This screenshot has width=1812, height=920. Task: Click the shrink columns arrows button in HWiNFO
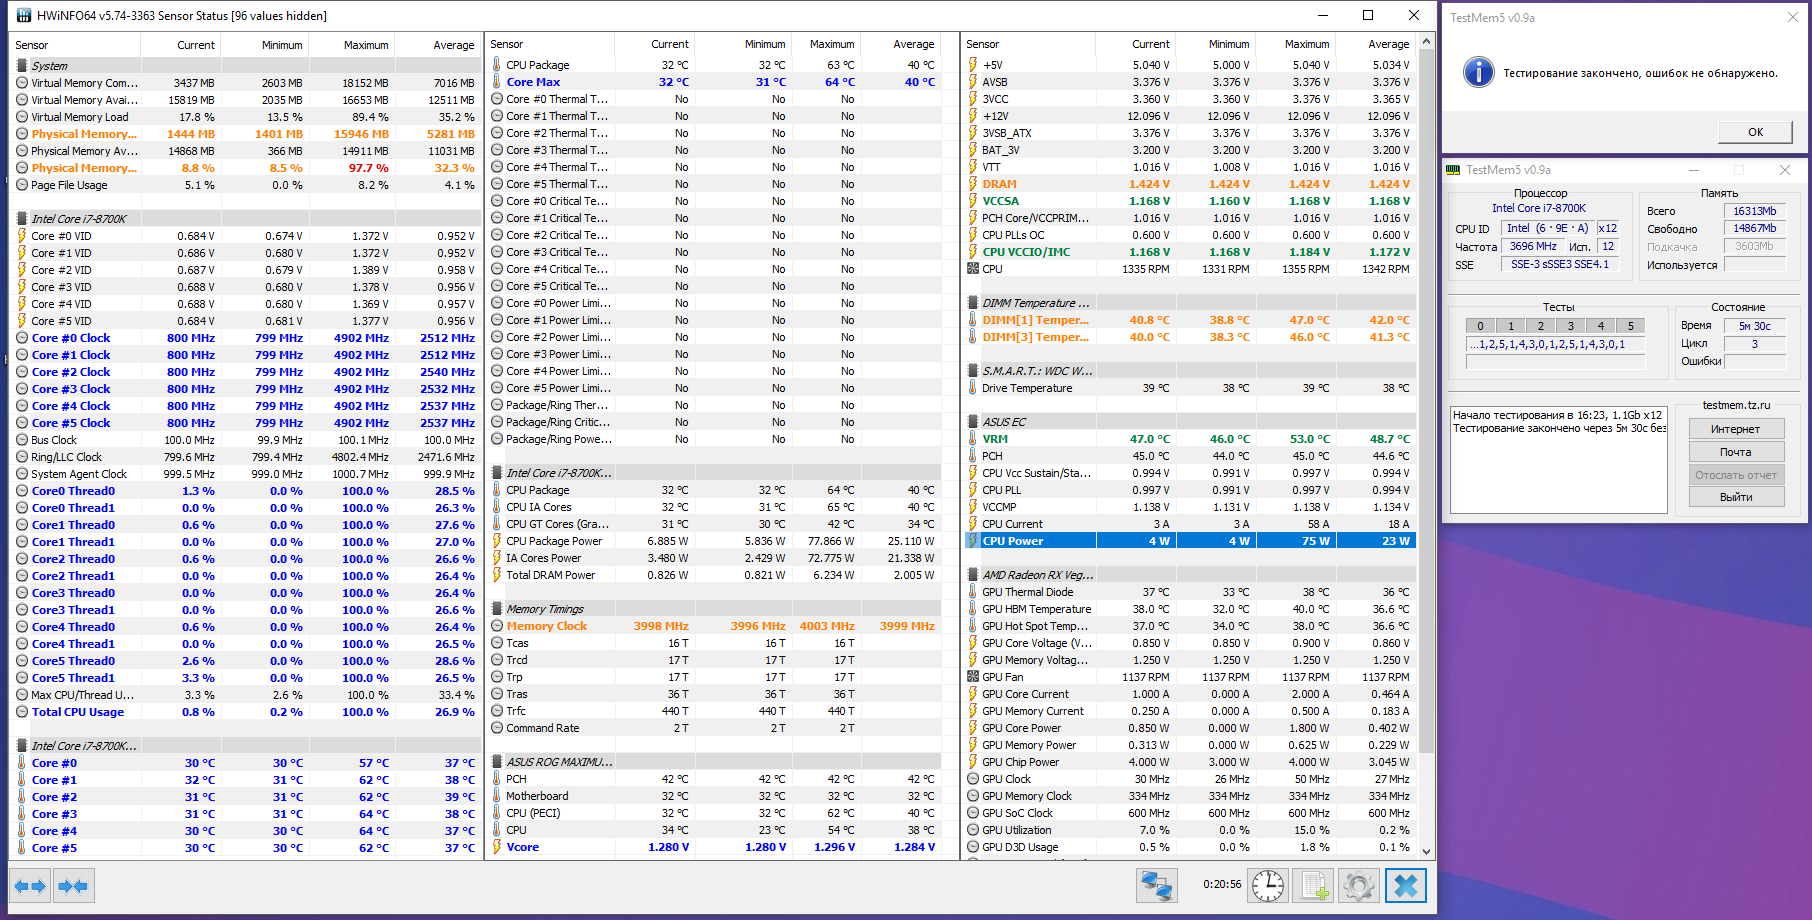point(73,886)
